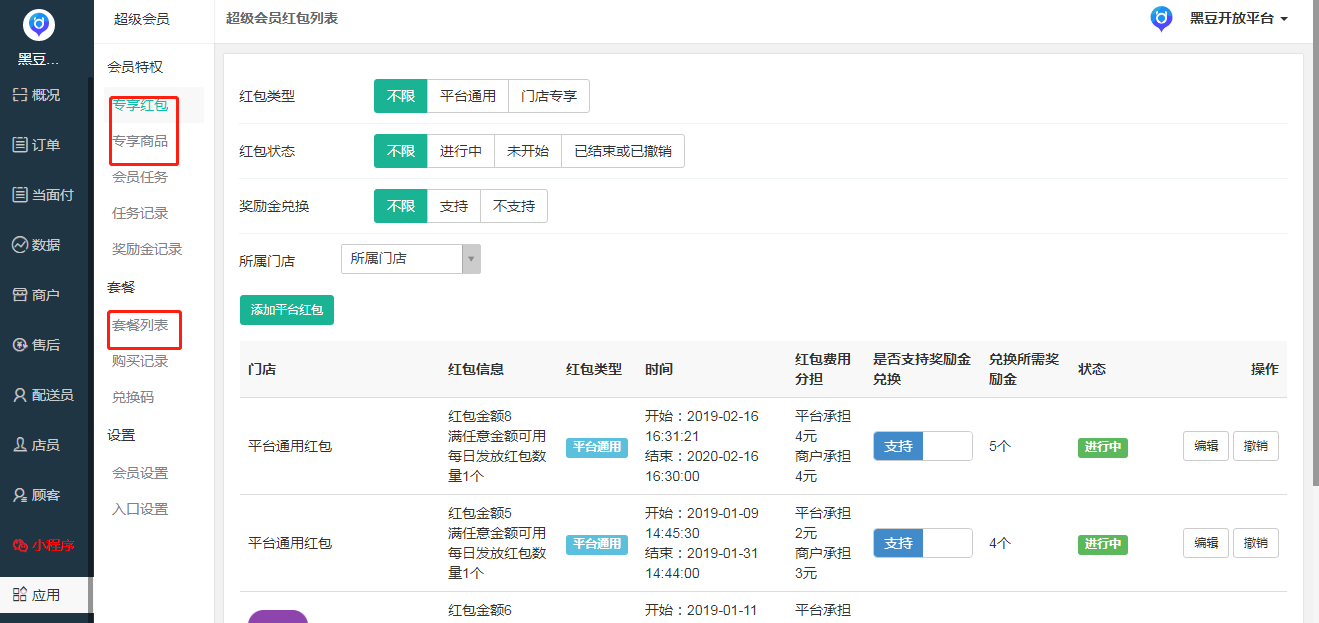Click 进行中 status badge in the 红包金额8 row
This screenshot has height=623, width=1319.
(1103, 447)
